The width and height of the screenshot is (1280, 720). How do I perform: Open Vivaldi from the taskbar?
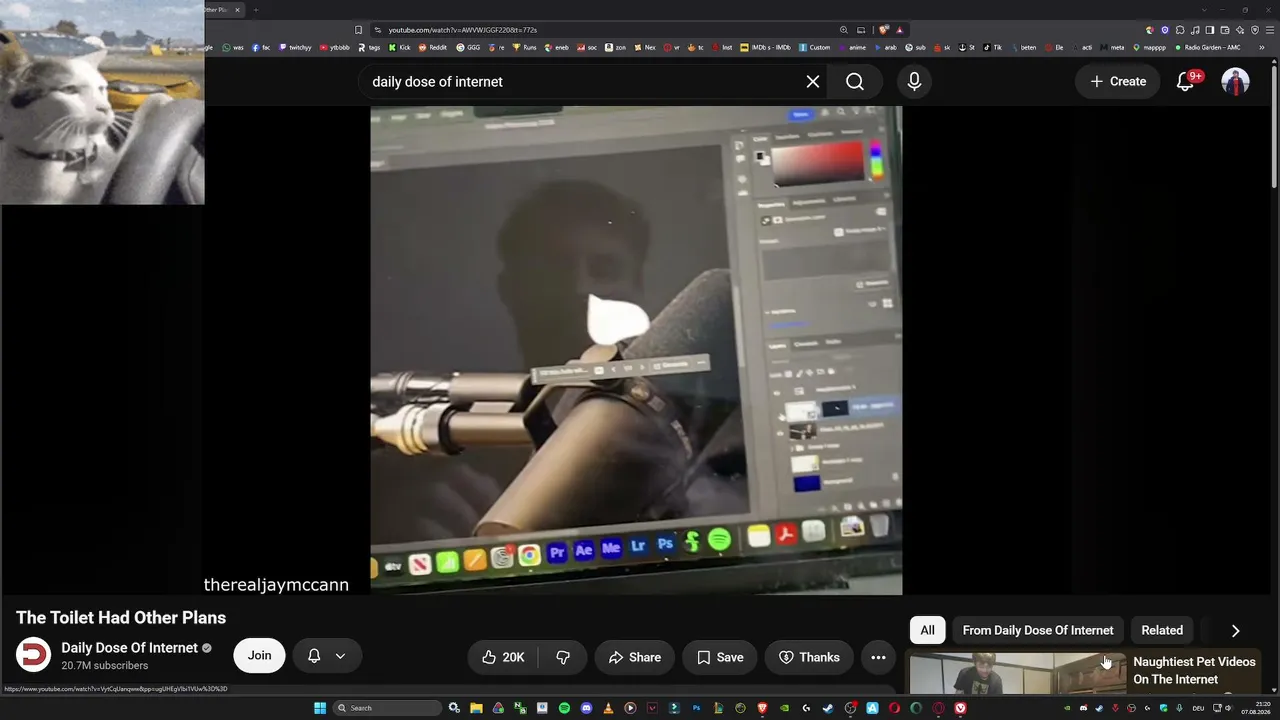pos(960,708)
